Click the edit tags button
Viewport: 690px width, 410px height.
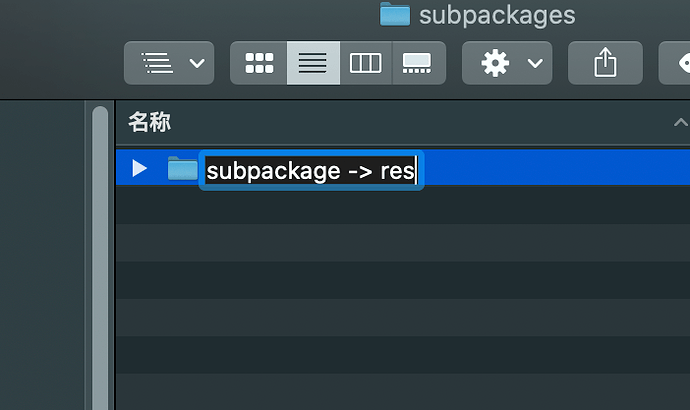676,63
